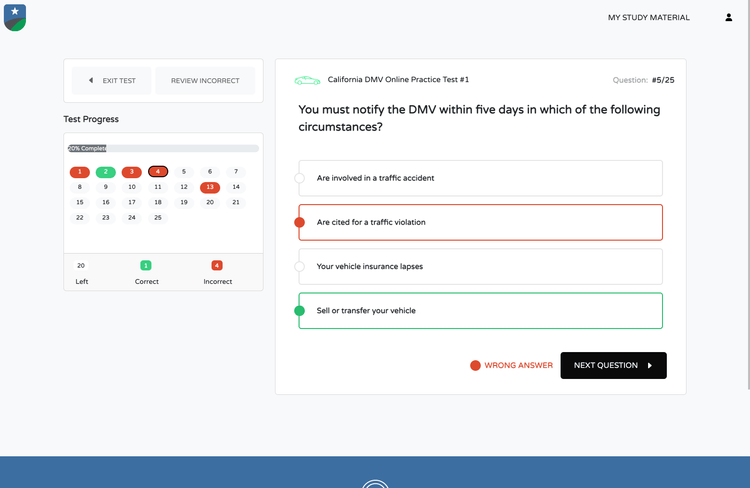The width and height of the screenshot is (750, 488).
Task: Click the red wrong answer indicator dot
Action: (475, 366)
